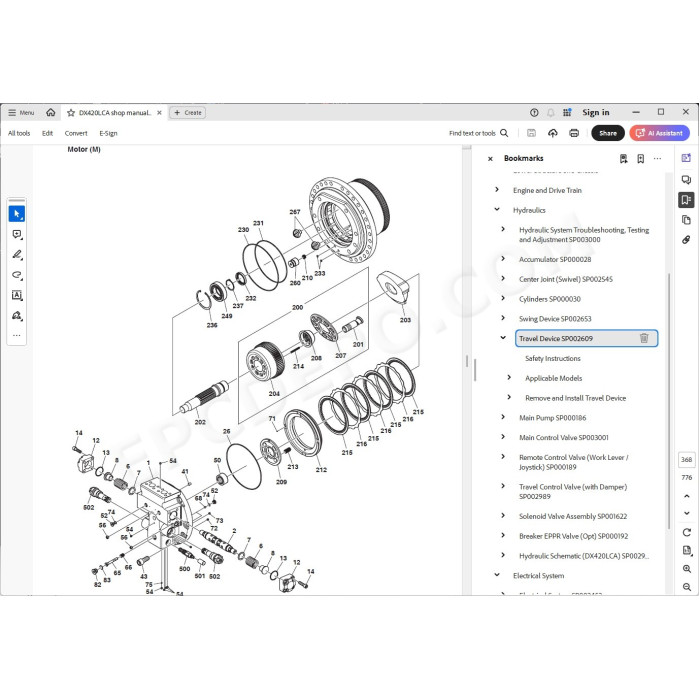Image resolution: width=700 pixels, height=700 pixels.
Task: Open the Attachments paperclip icon
Action: pos(686,240)
